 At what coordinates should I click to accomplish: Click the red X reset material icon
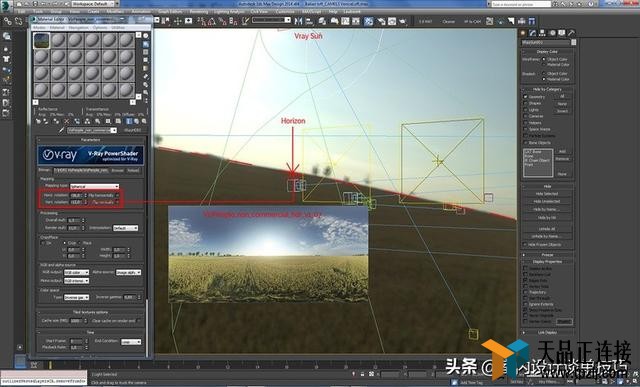67,121
